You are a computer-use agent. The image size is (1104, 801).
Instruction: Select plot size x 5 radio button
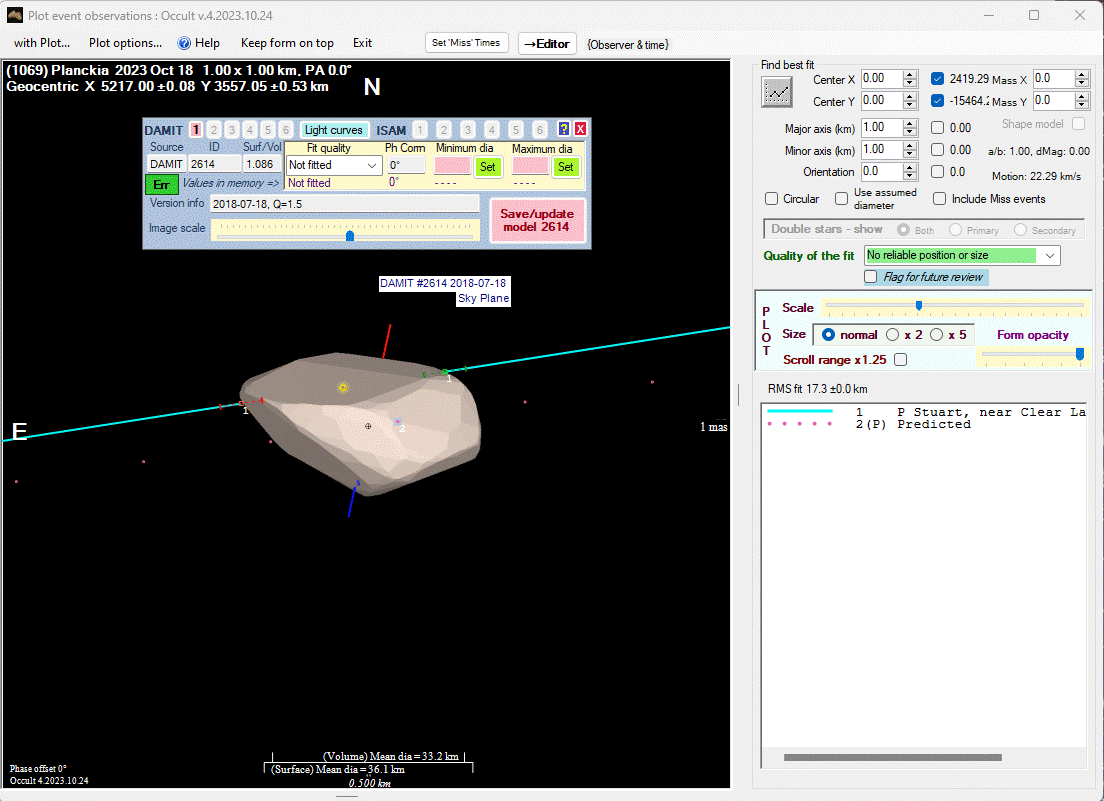tap(936, 335)
